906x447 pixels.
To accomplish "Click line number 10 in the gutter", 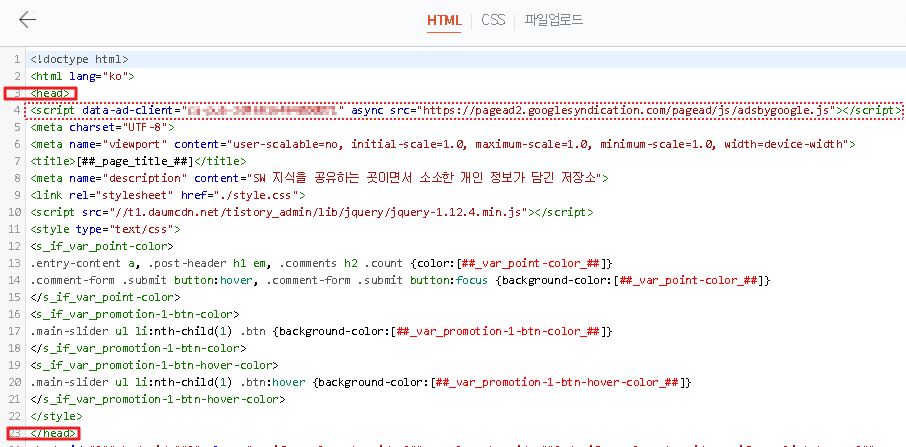I will (x=15, y=212).
